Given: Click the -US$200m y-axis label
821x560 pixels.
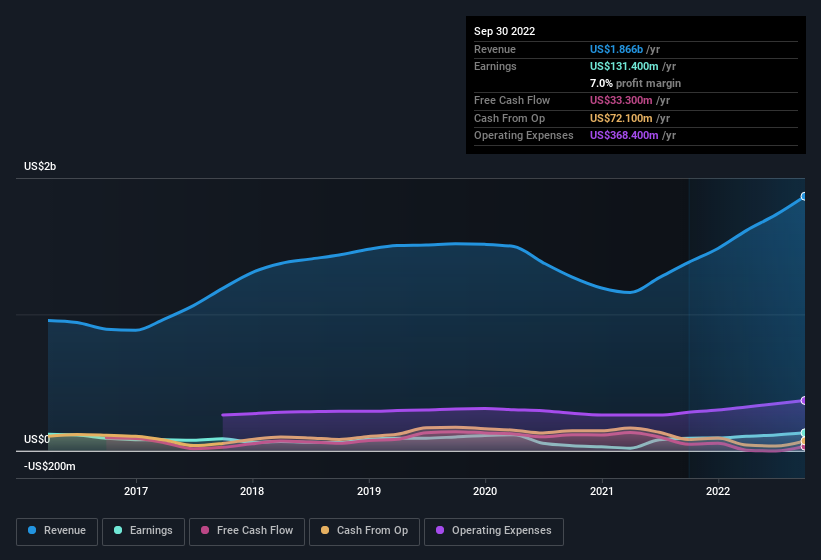Looking at the screenshot, I should (x=50, y=466).
